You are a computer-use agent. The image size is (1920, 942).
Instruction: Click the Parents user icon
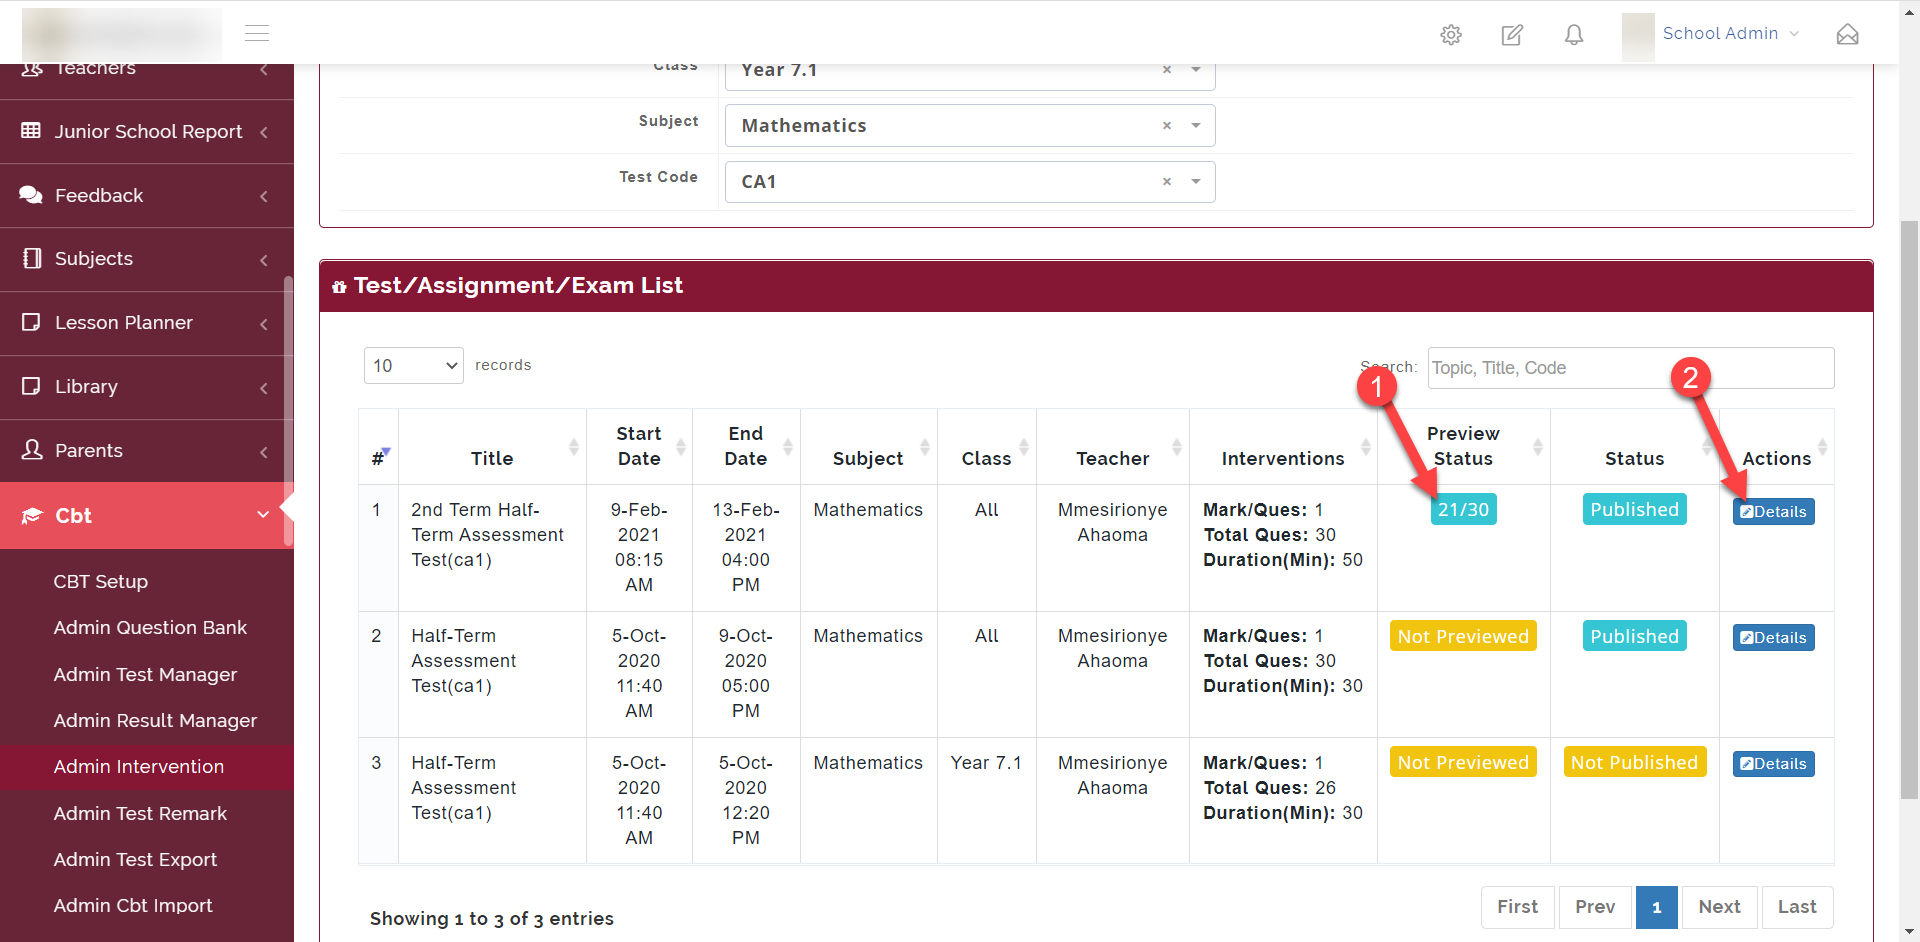pyautogui.click(x=32, y=449)
